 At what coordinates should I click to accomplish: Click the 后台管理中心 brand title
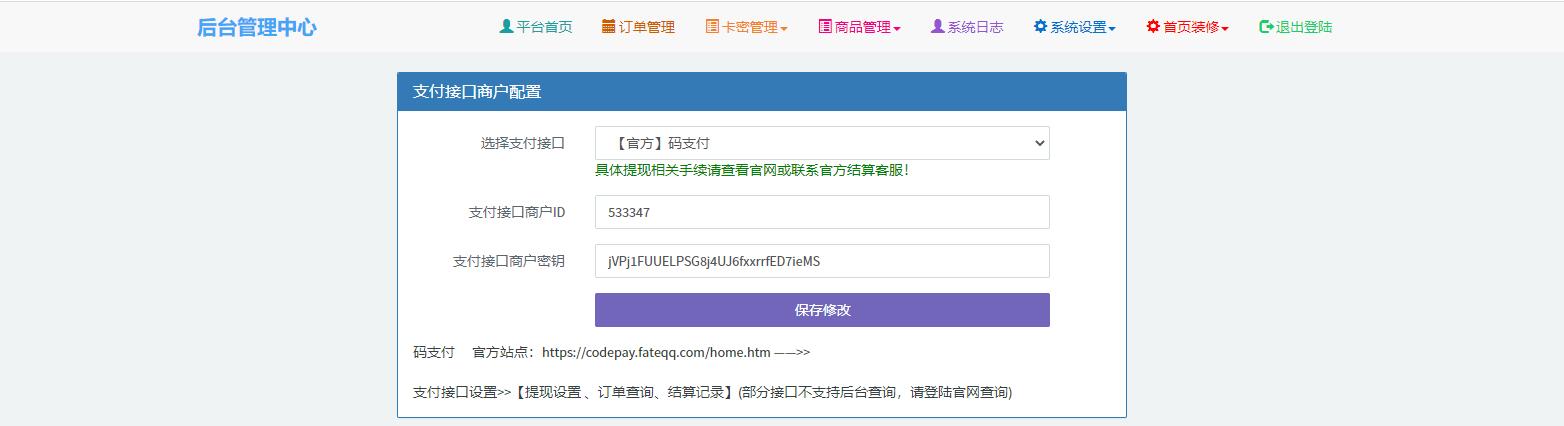pos(257,27)
